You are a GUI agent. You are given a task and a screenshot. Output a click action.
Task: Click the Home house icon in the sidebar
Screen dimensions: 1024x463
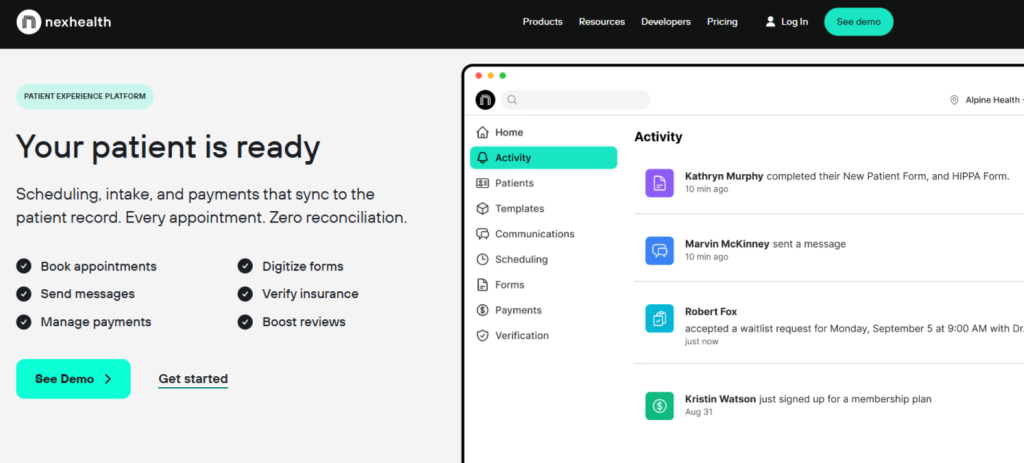pos(483,133)
